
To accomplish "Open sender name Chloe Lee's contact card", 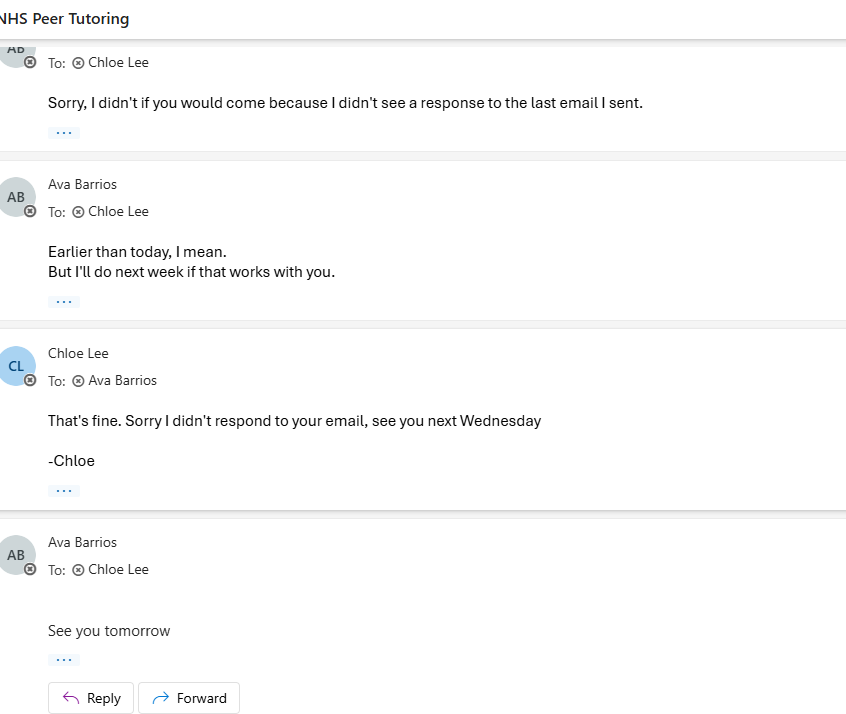I will [x=78, y=353].
